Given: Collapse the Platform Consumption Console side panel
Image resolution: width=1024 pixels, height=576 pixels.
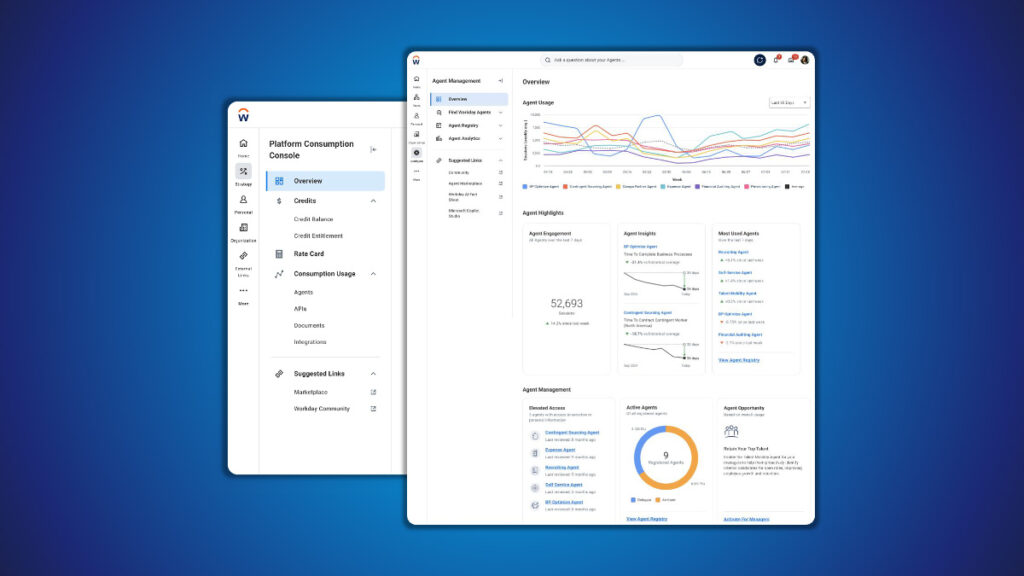Looking at the screenshot, I should tap(373, 150).
